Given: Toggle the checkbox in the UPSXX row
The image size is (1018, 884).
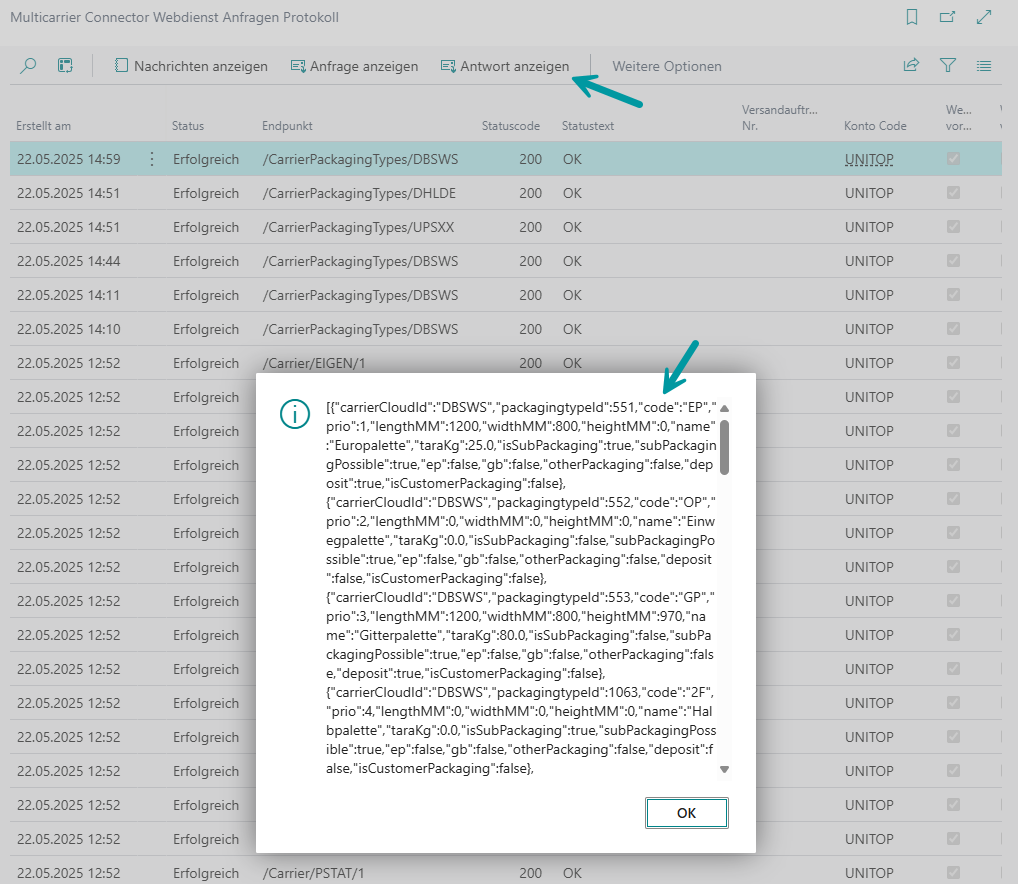Looking at the screenshot, I should [x=953, y=227].
